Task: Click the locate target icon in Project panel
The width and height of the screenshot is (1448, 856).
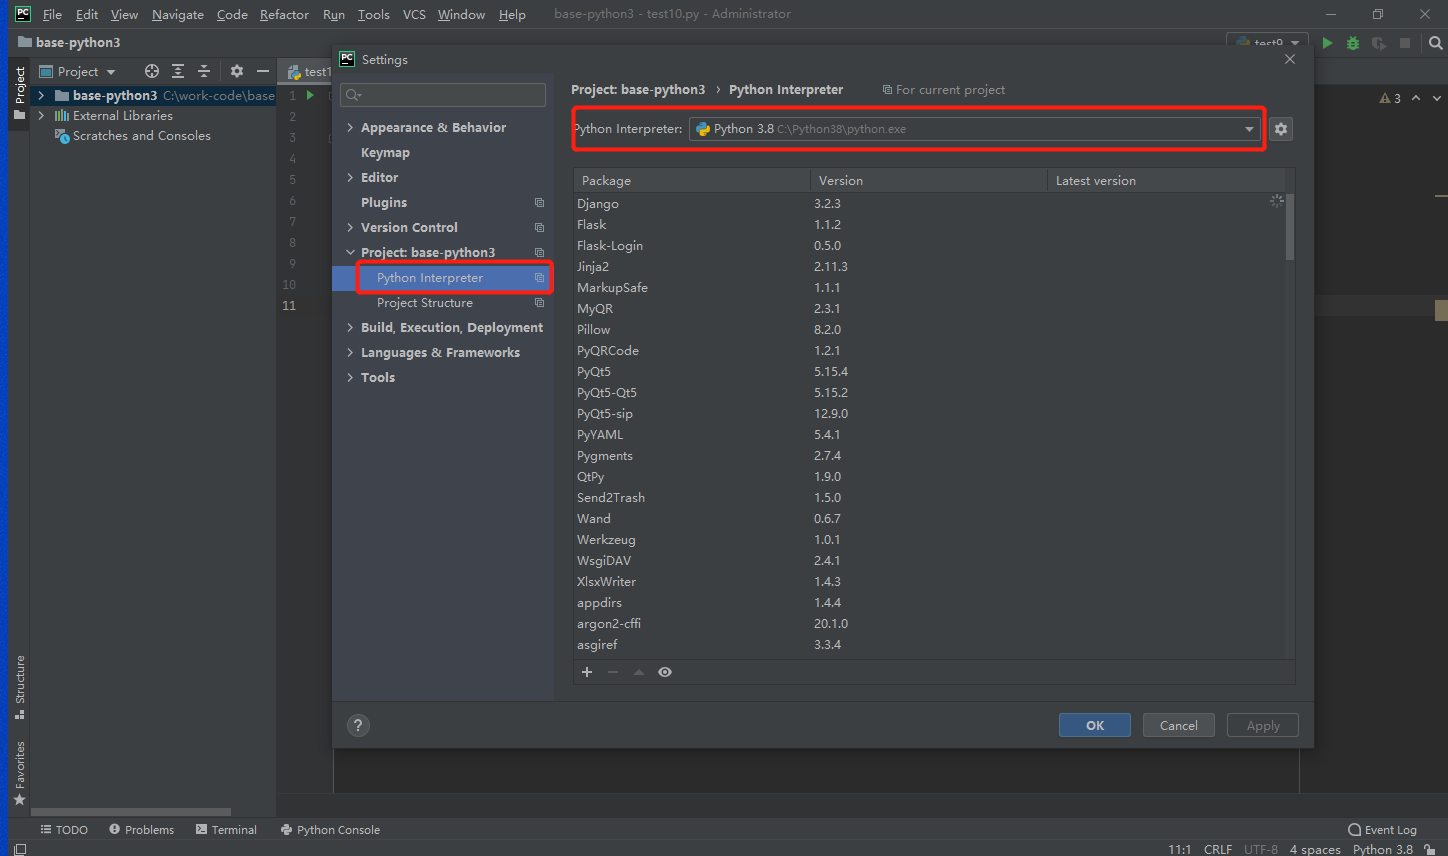Action: 152,71
